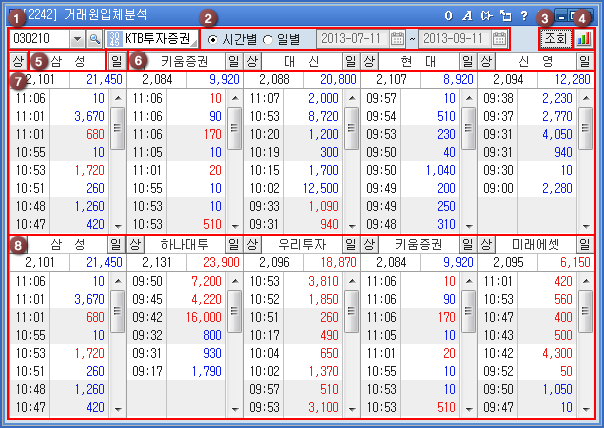Click the 상 tab beside 우리투자 column
Viewport: 604px width, 428px height.
point(252,245)
